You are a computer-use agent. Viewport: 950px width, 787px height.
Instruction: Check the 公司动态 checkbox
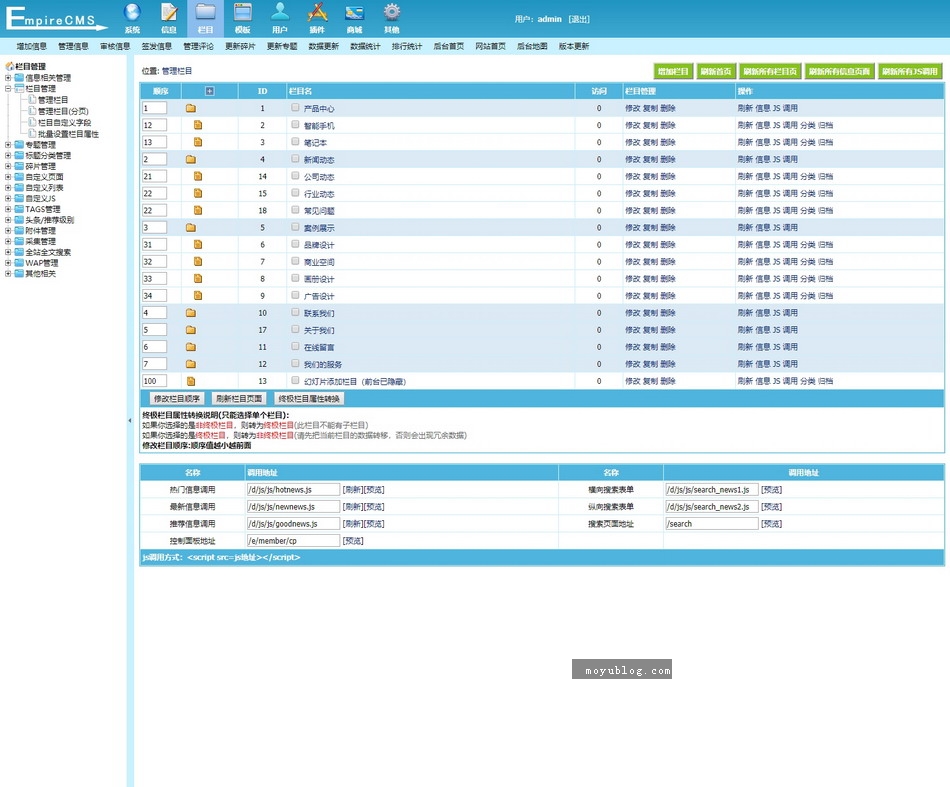295,176
